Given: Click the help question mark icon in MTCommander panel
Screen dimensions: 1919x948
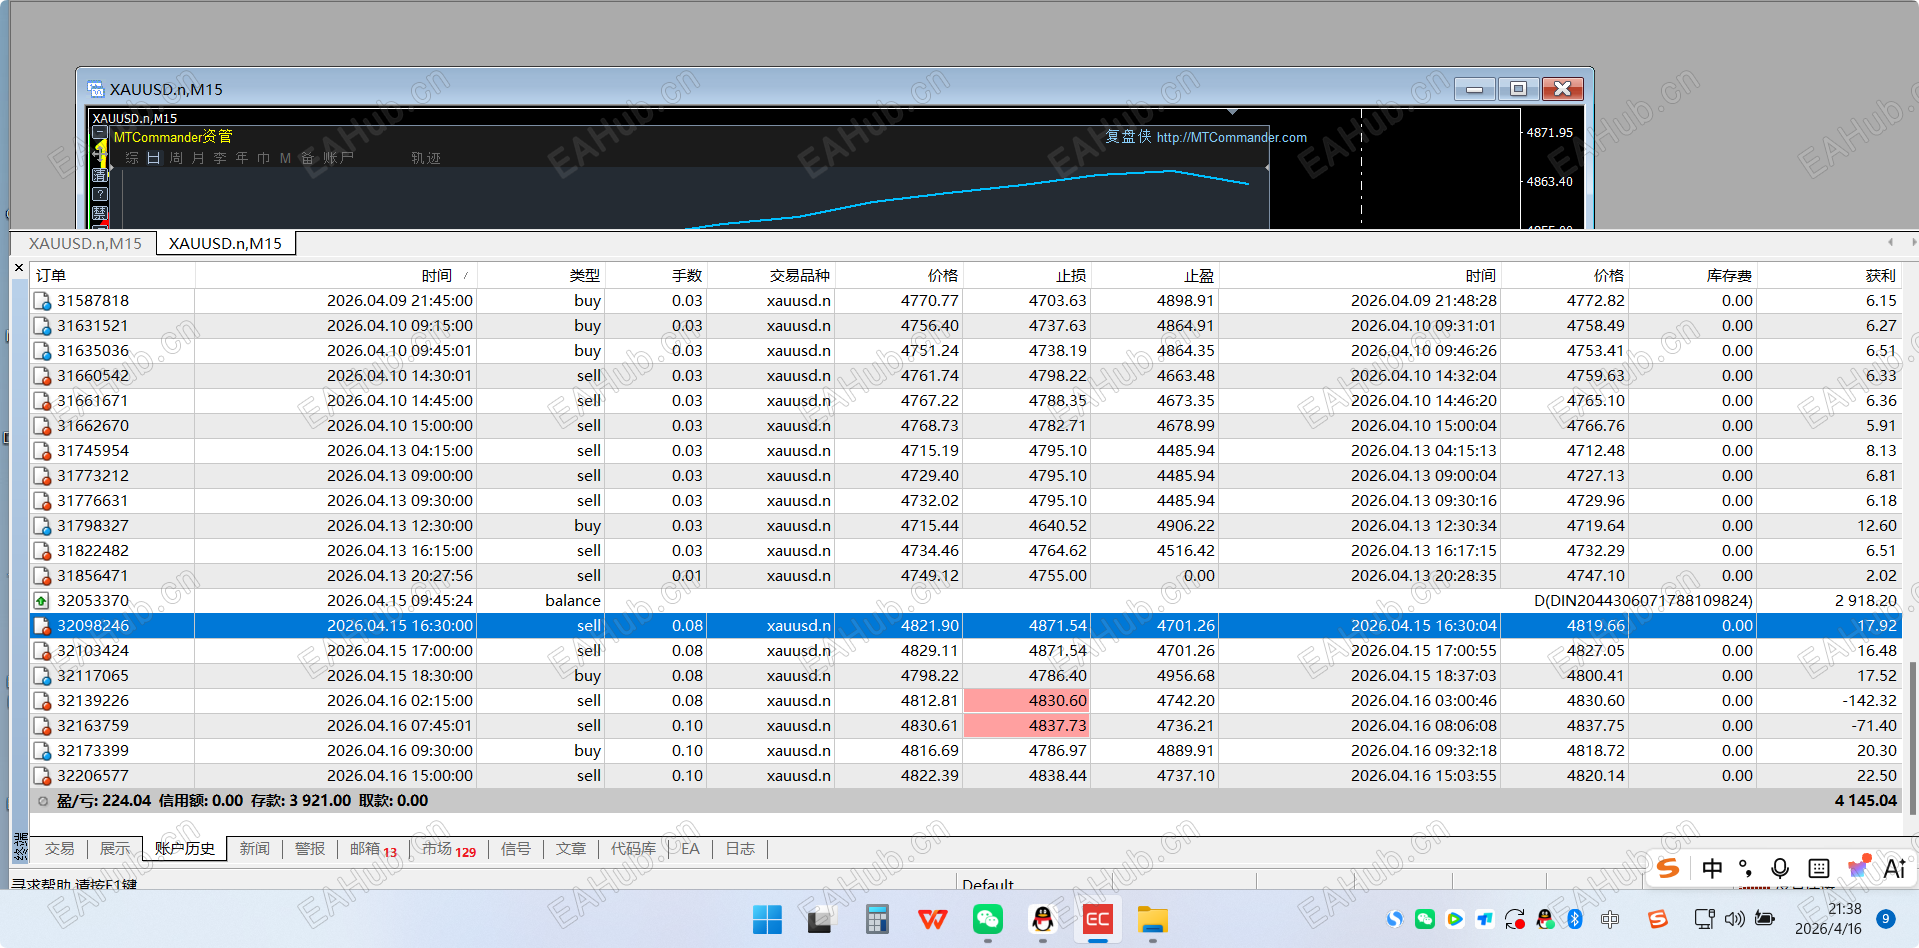Looking at the screenshot, I should tap(100, 194).
